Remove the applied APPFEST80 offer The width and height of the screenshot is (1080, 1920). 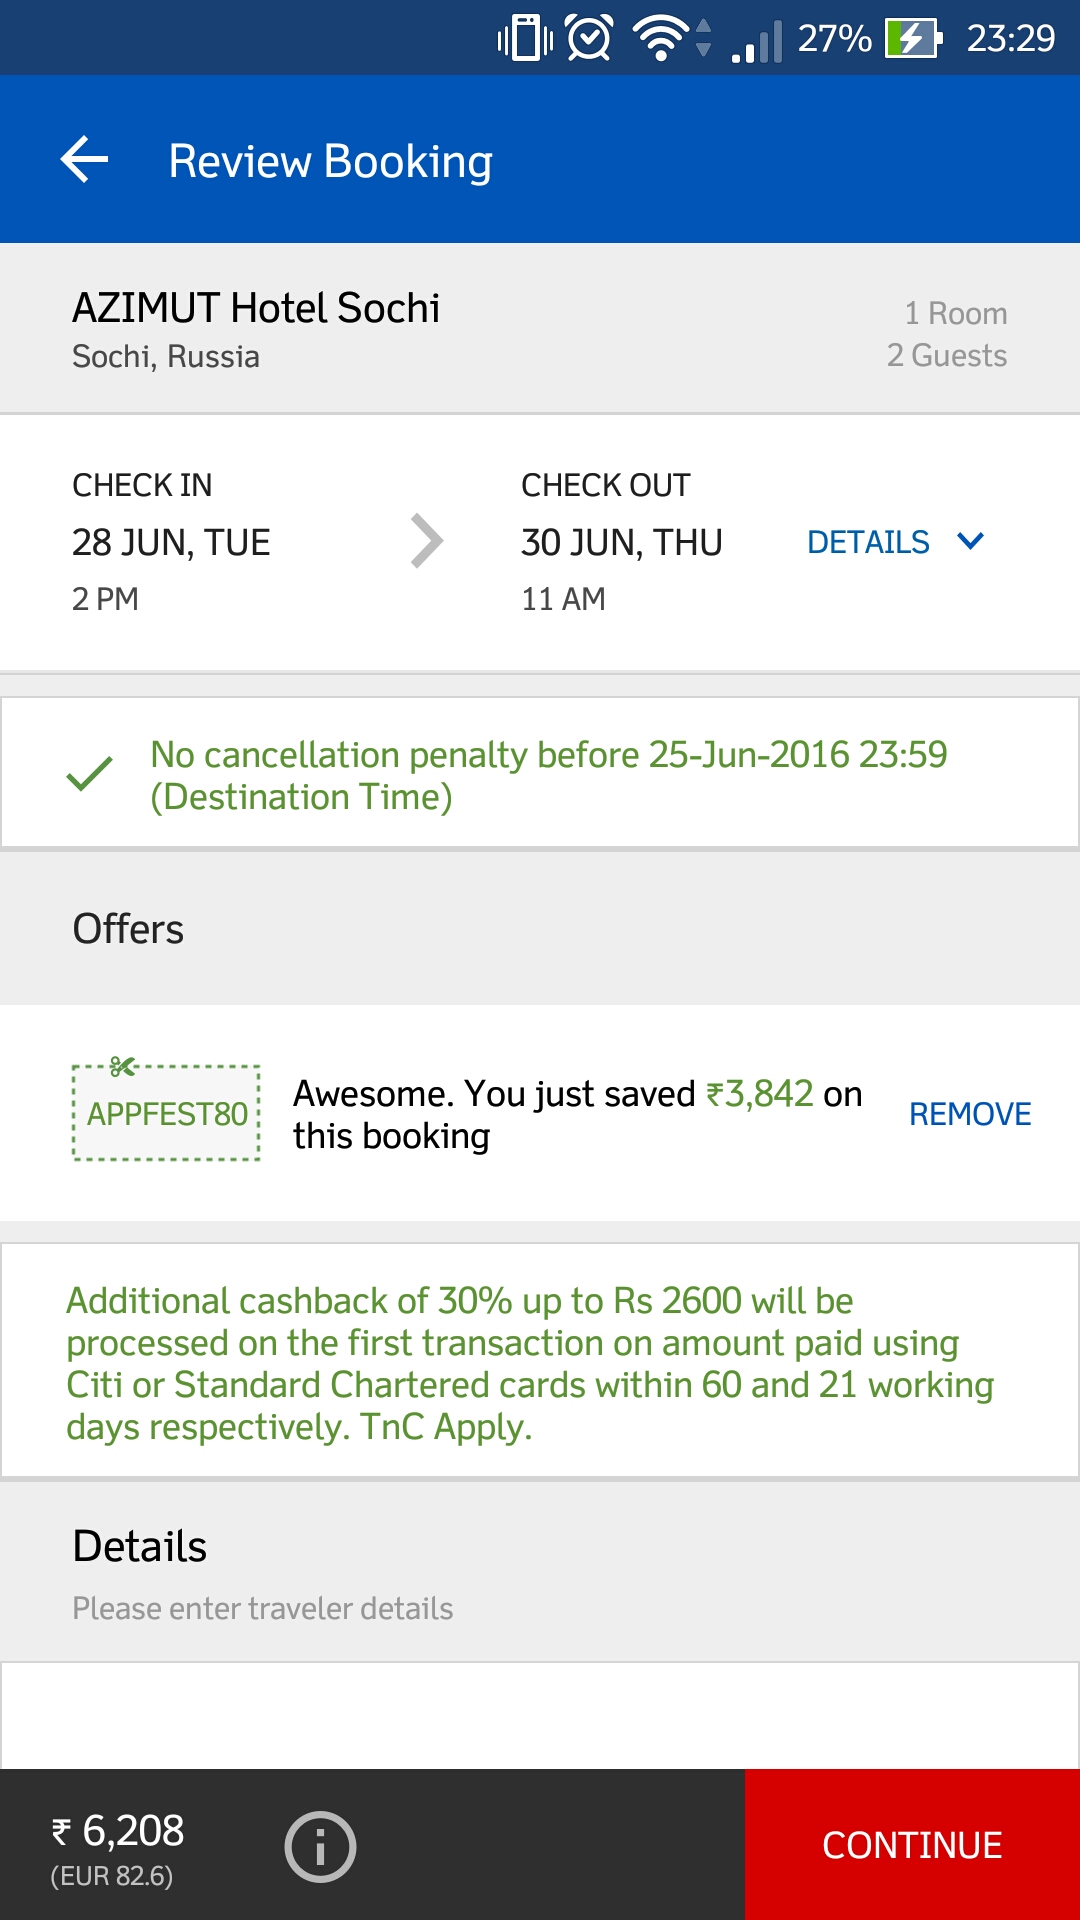point(970,1114)
